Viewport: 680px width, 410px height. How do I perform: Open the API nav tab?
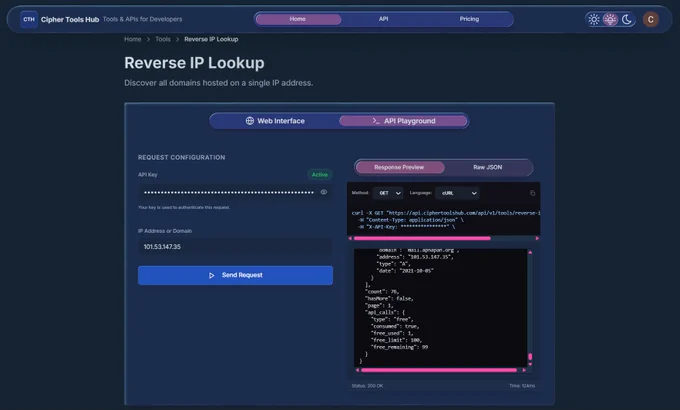(383, 19)
